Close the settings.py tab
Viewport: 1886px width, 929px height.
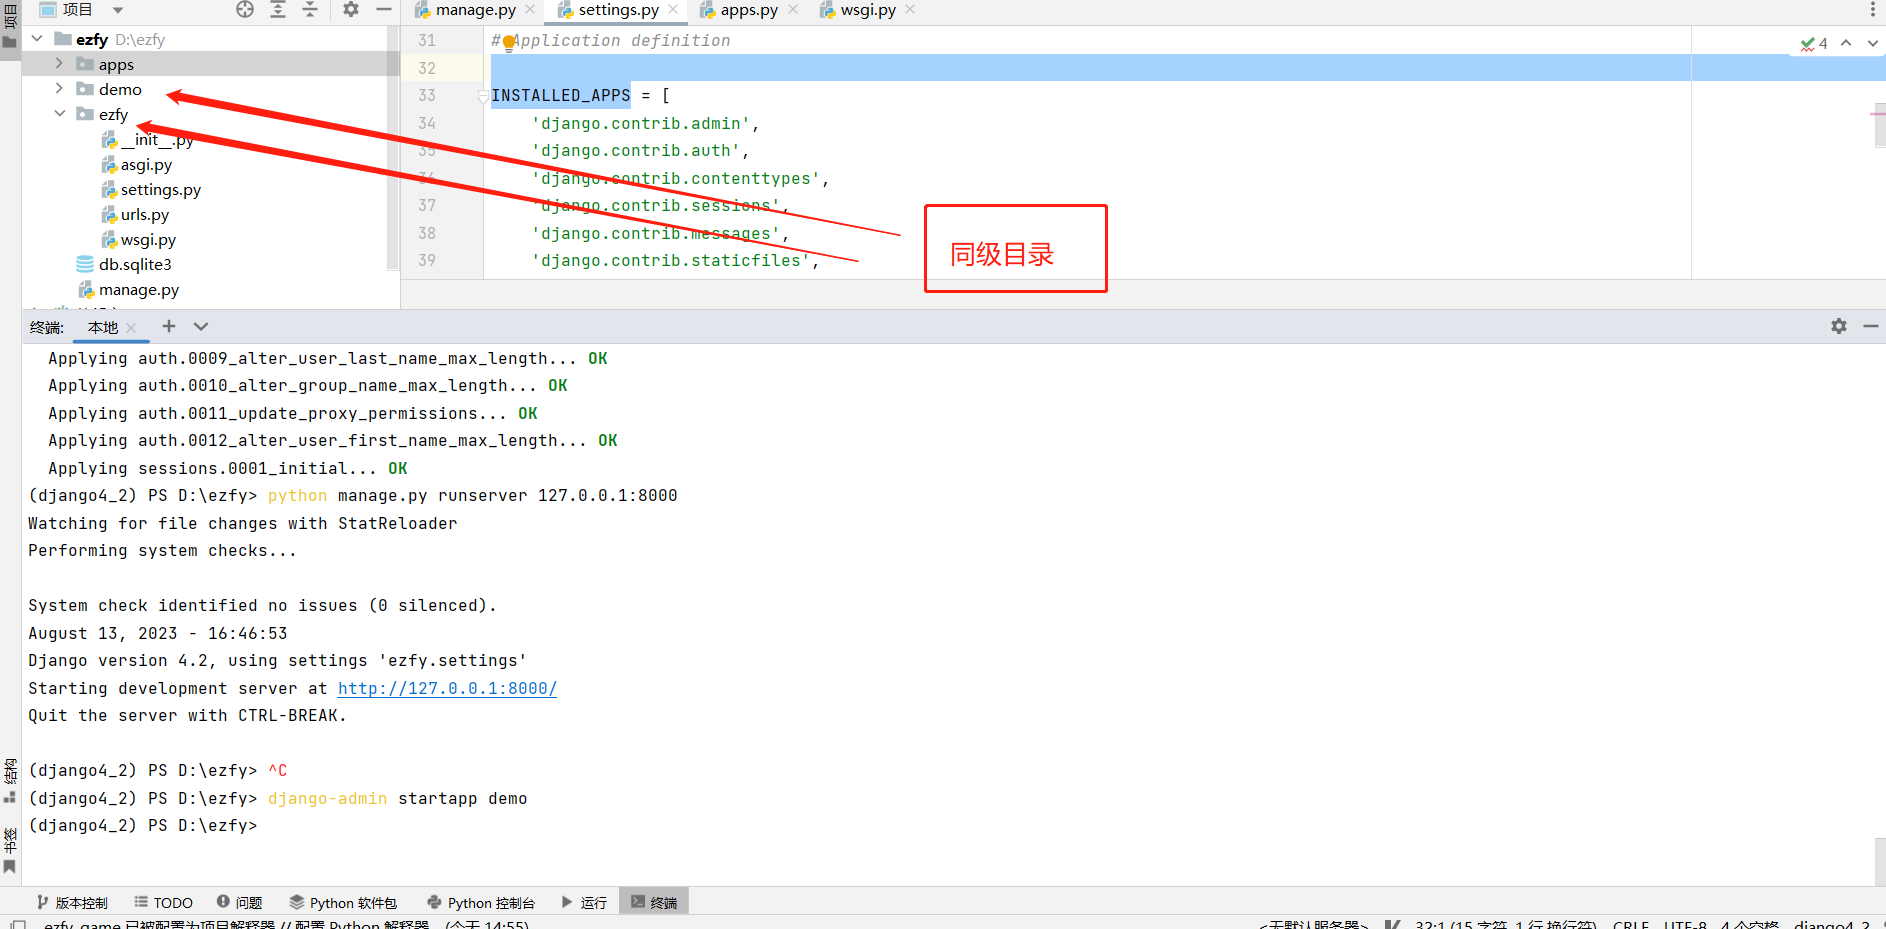pyautogui.click(x=673, y=10)
